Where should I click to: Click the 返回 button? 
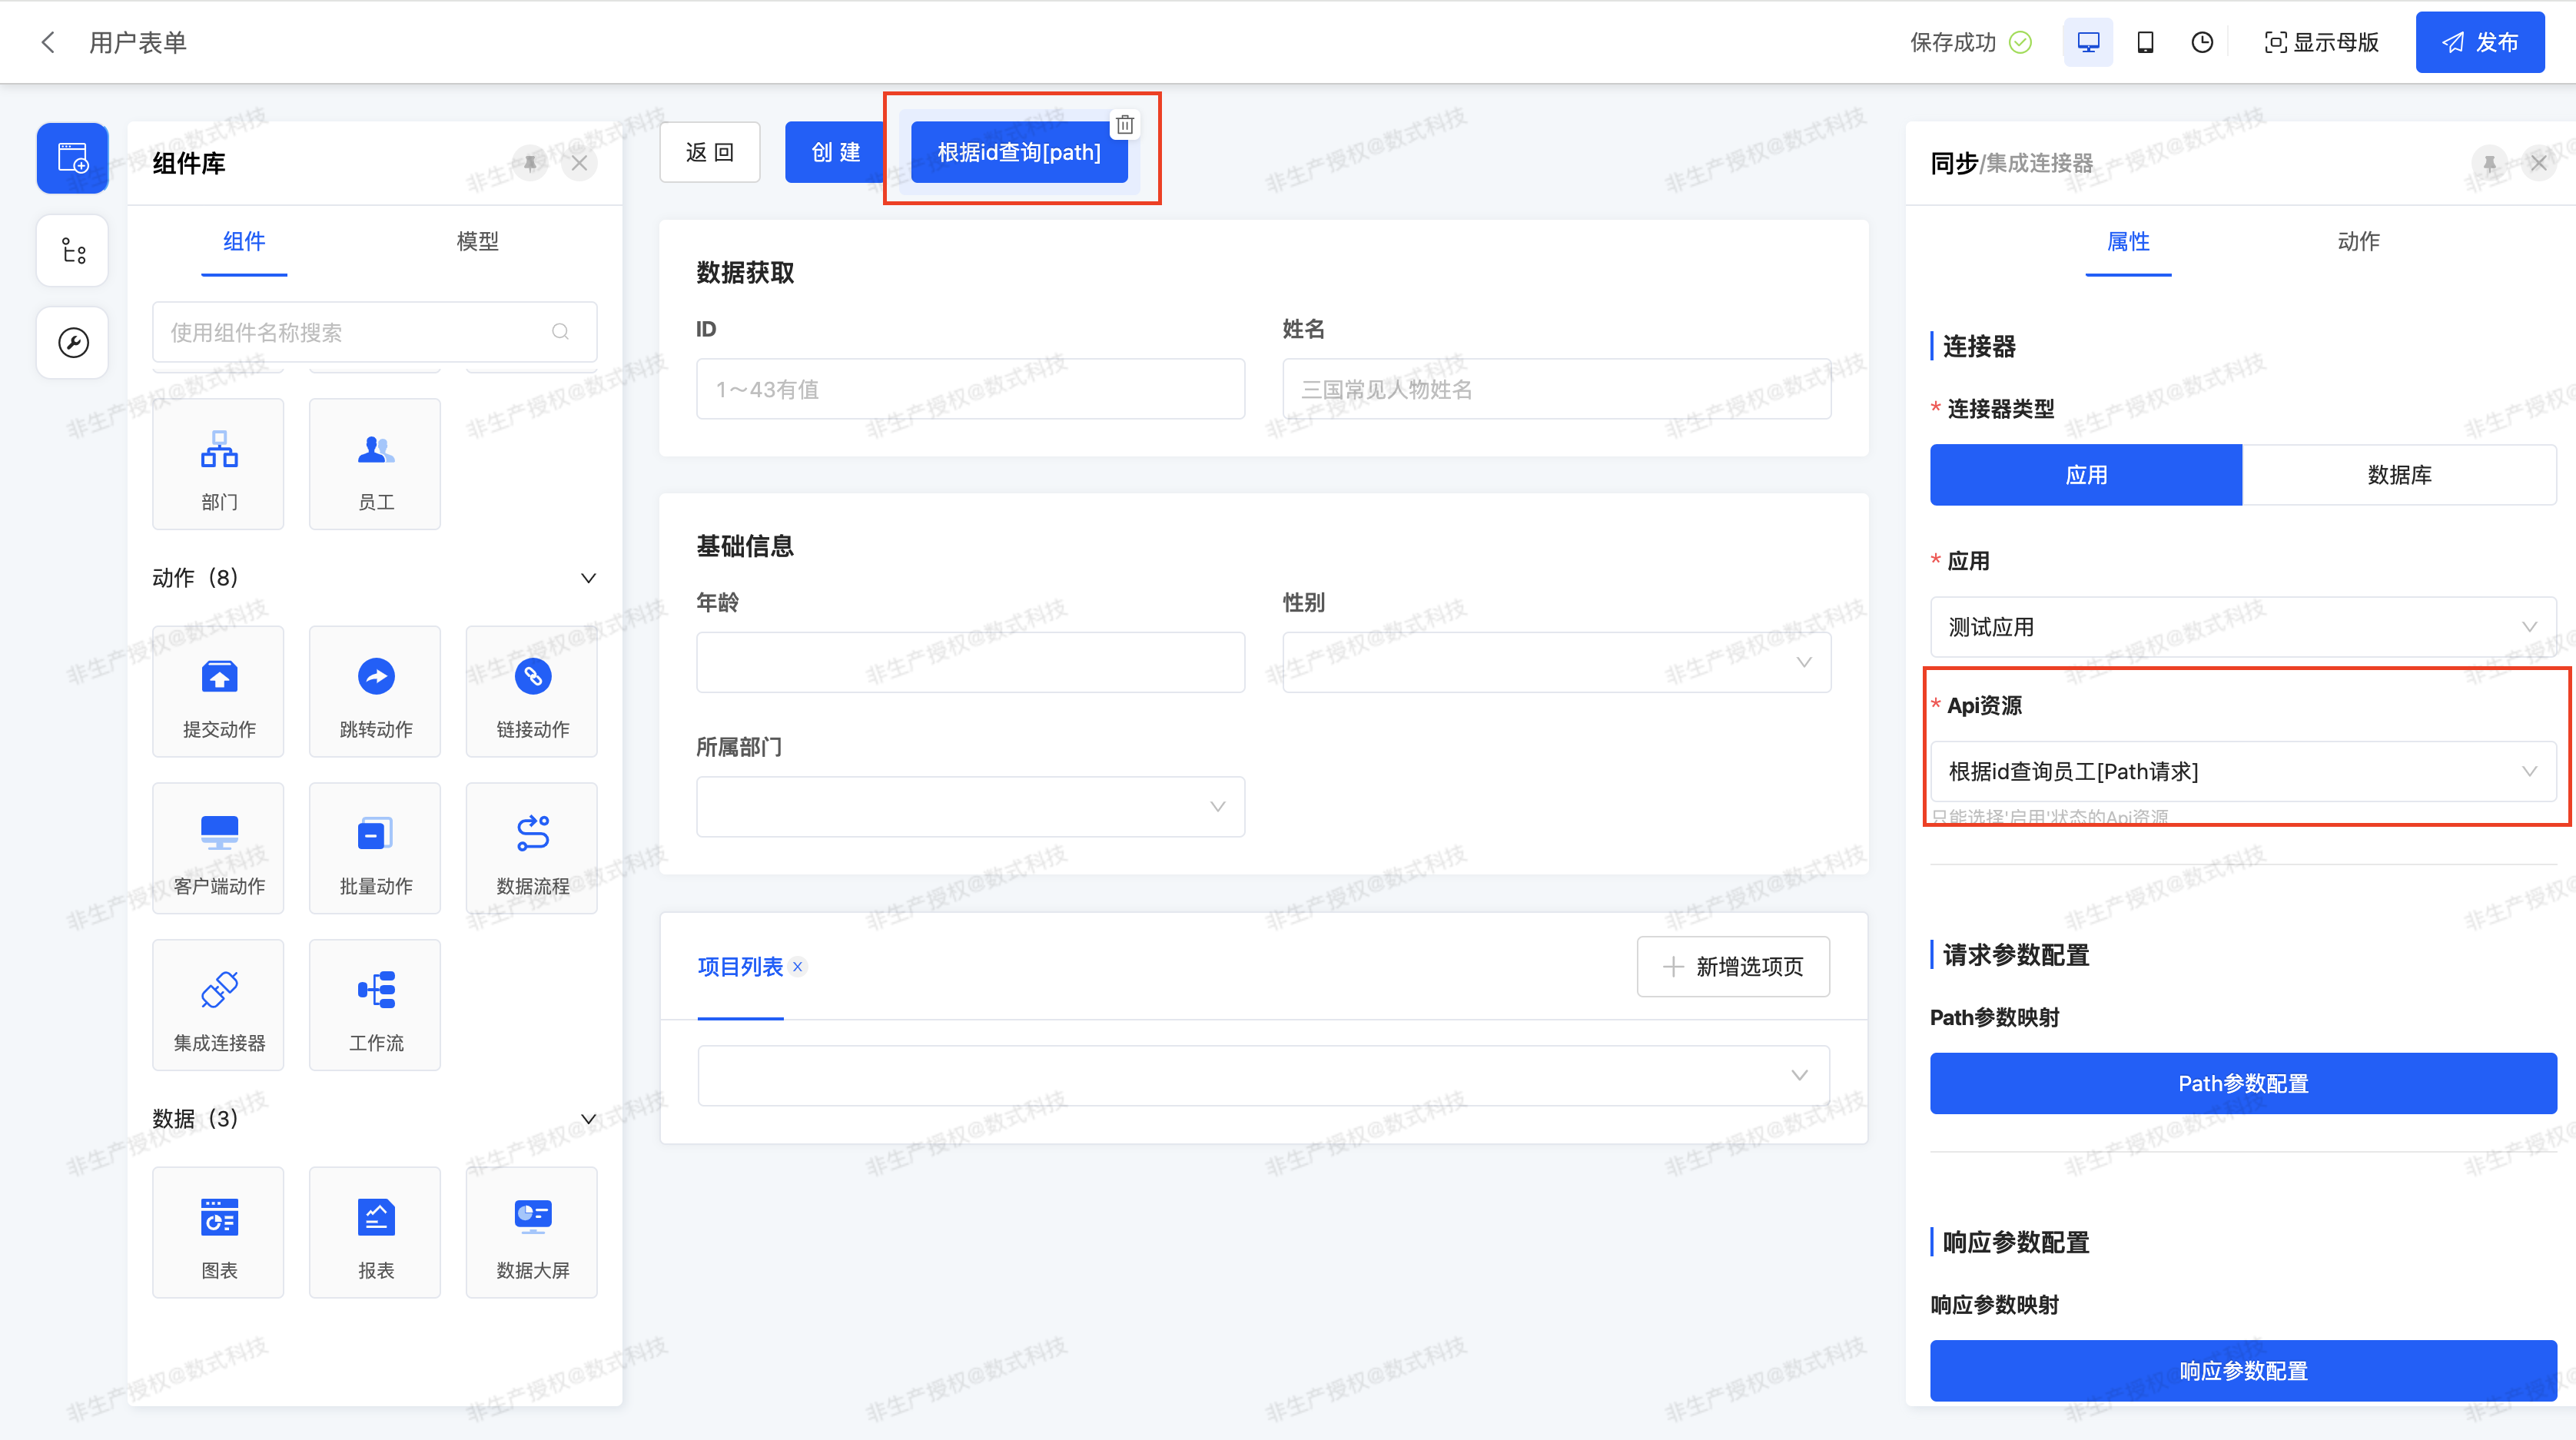(x=710, y=152)
